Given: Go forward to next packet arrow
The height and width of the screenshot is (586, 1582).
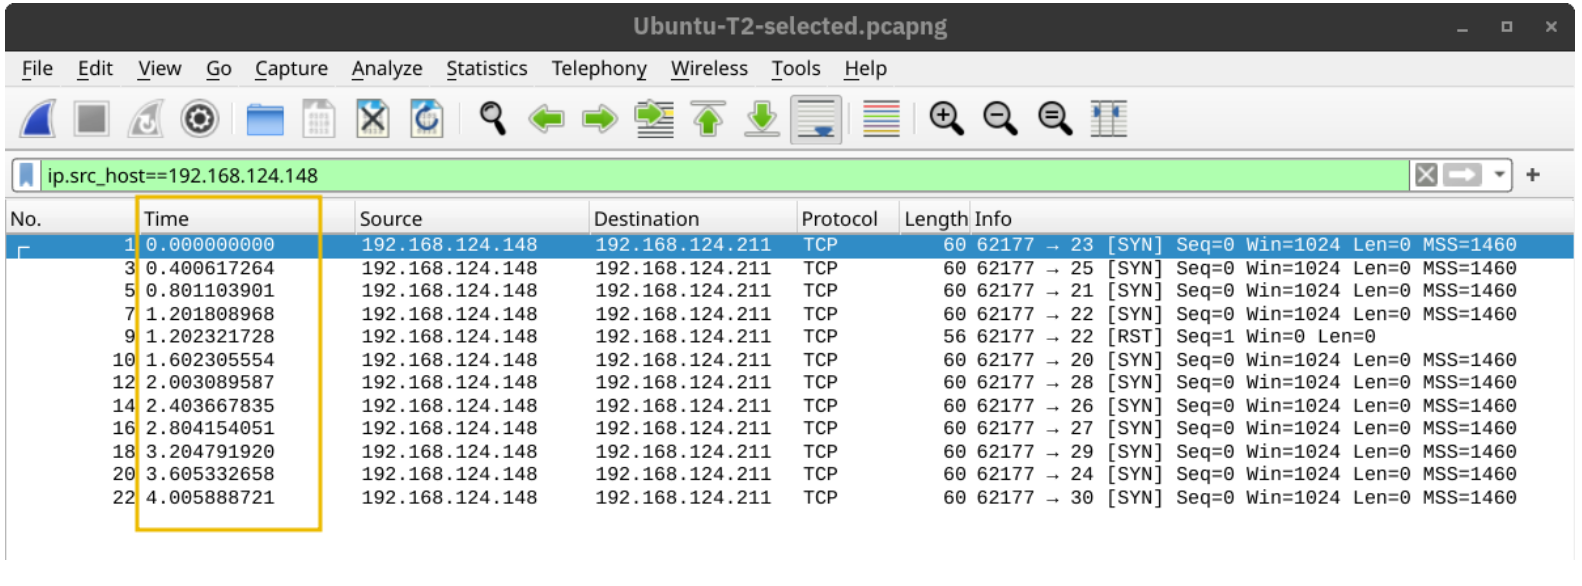Looking at the screenshot, I should point(600,119).
